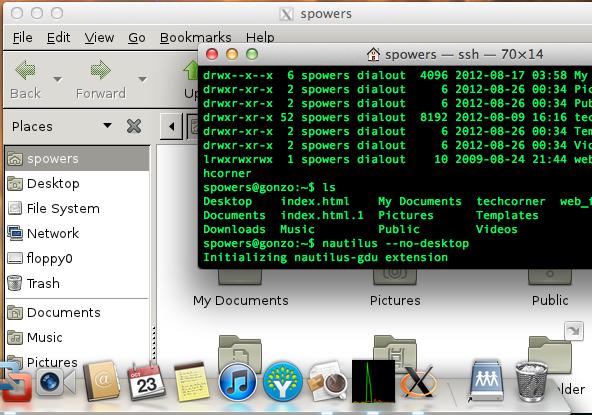Click the X11 icon in the Dock
The width and height of the screenshot is (592, 415).
click(418, 382)
